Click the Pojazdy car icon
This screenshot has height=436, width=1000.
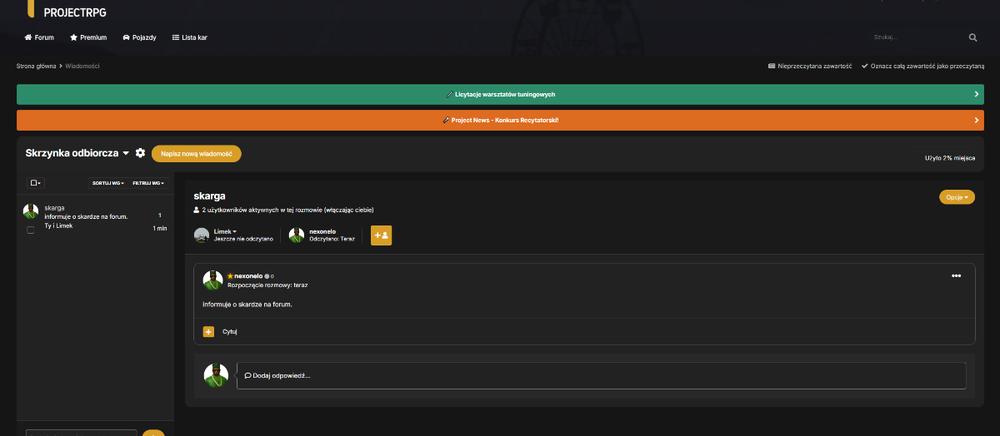(126, 38)
